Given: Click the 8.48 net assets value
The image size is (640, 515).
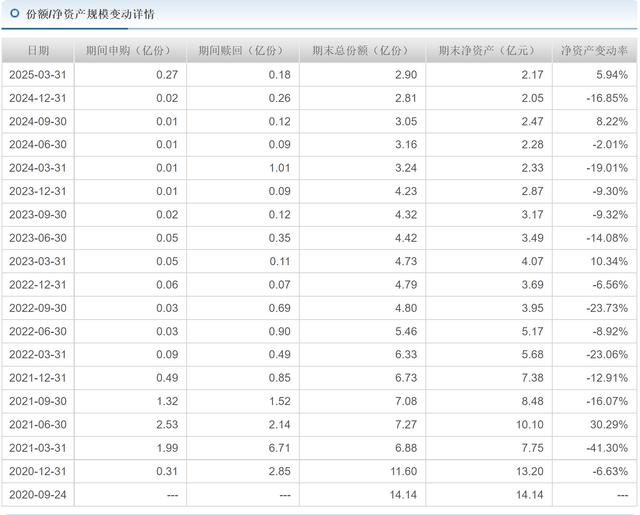Looking at the screenshot, I should (532, 401).
